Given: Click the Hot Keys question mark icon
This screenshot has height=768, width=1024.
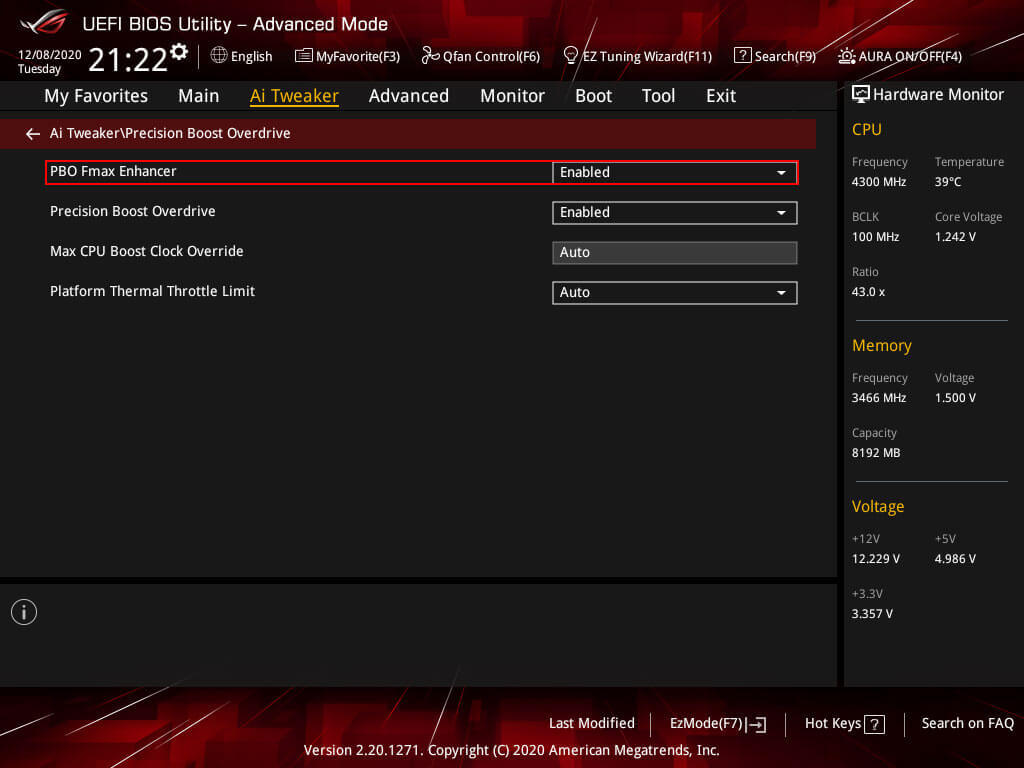Looking at the screenshot, I should coord(874,724).
